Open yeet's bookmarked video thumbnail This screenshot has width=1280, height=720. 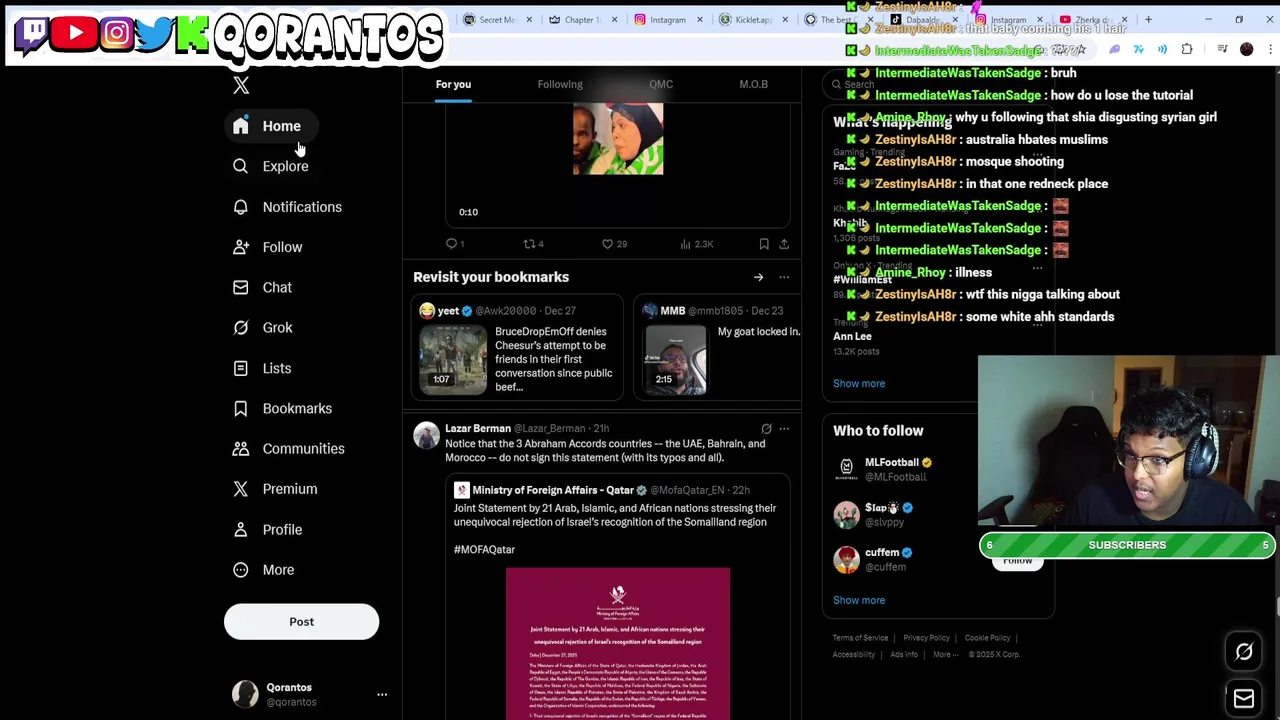pos(454,358)
